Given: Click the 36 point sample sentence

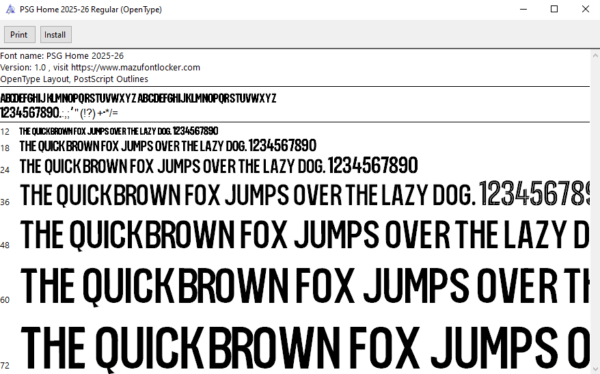Looking at the screenshot, I should (x=304, y=194).
